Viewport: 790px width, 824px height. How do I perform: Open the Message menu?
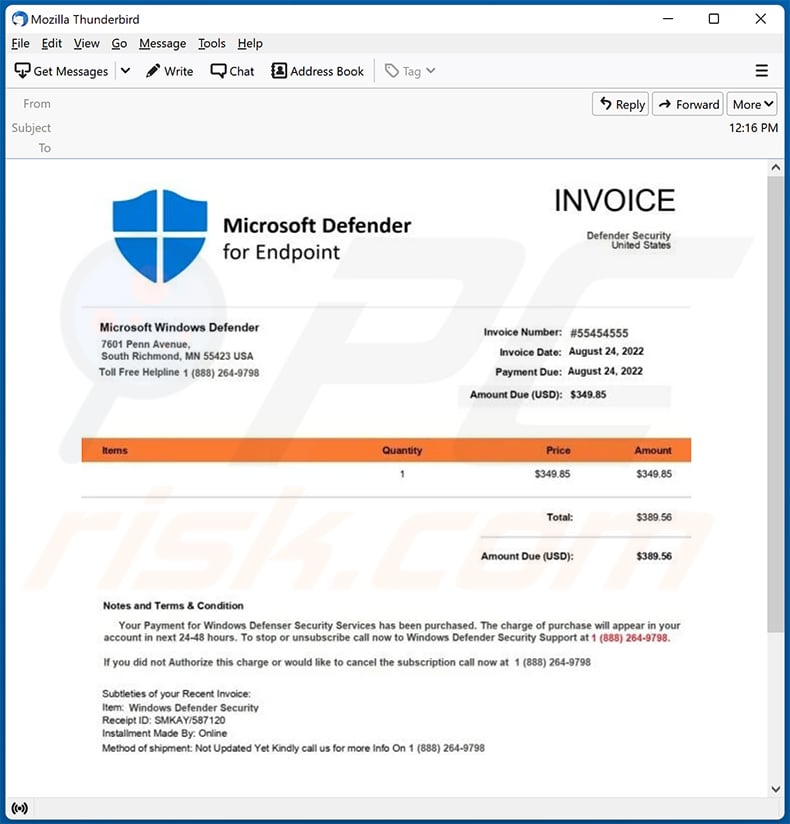tap(162, 44)
